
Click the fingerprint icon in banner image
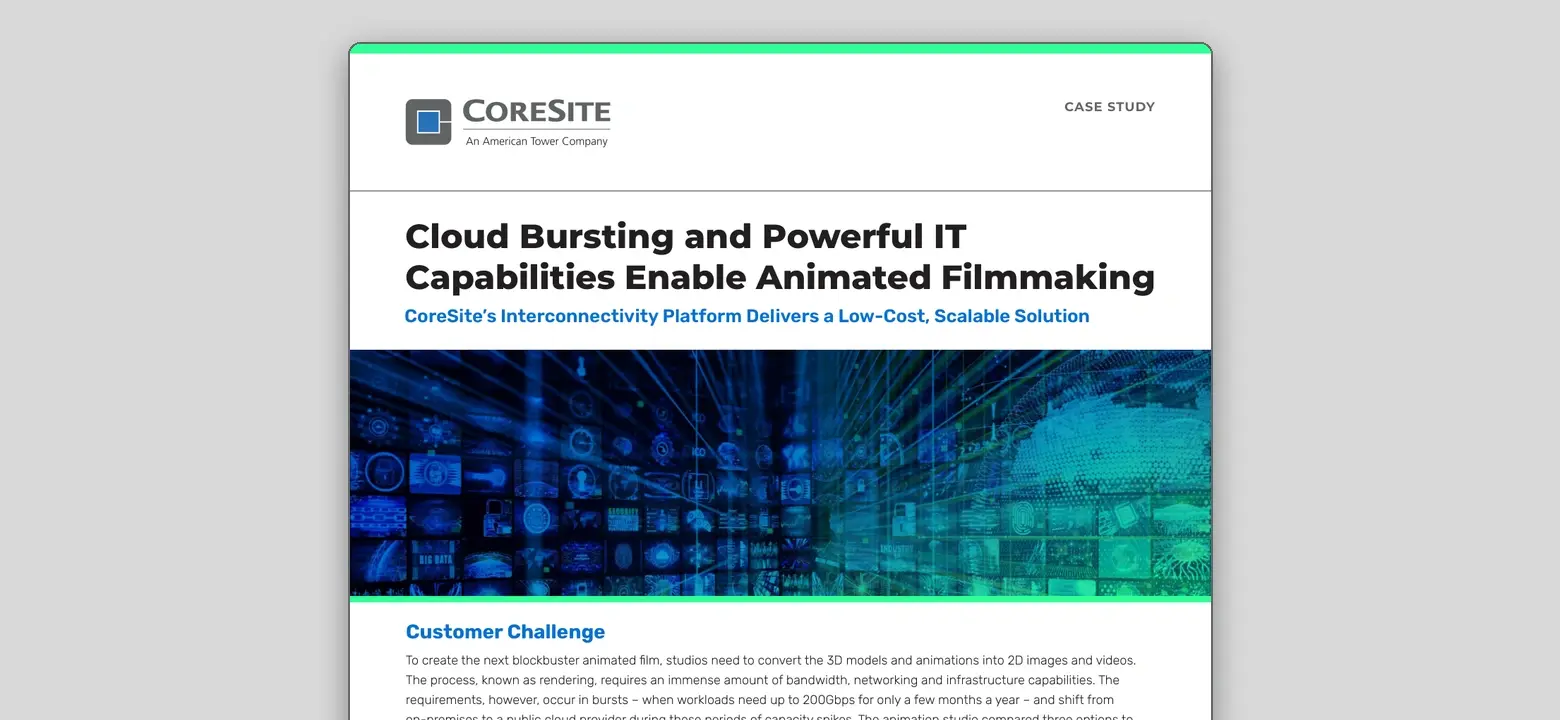(x=1023, y=518)
